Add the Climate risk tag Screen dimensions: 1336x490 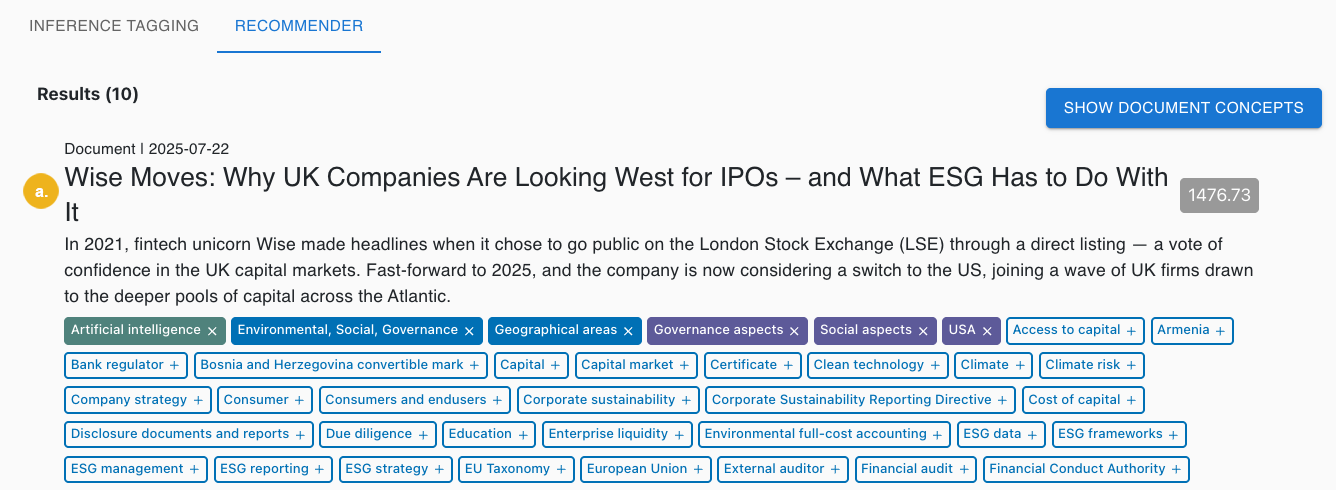point(1131,366)
